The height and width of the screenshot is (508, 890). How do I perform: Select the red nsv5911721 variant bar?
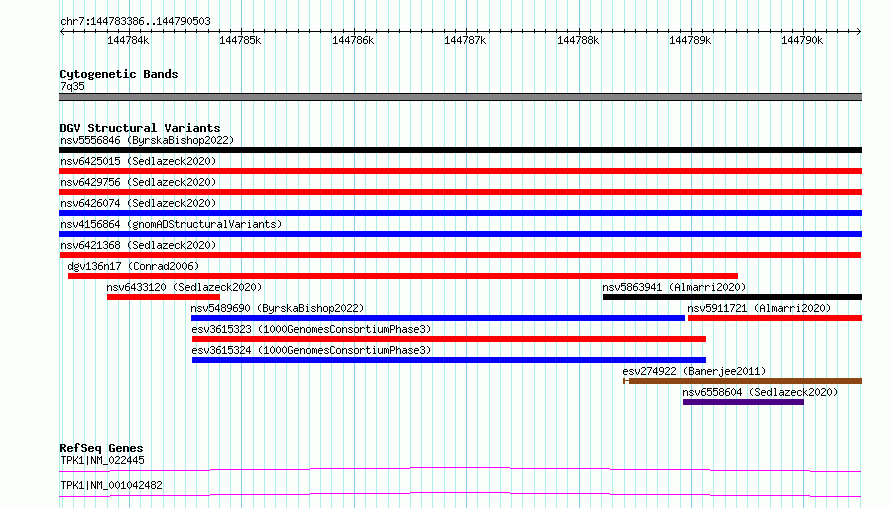(775, 318)
